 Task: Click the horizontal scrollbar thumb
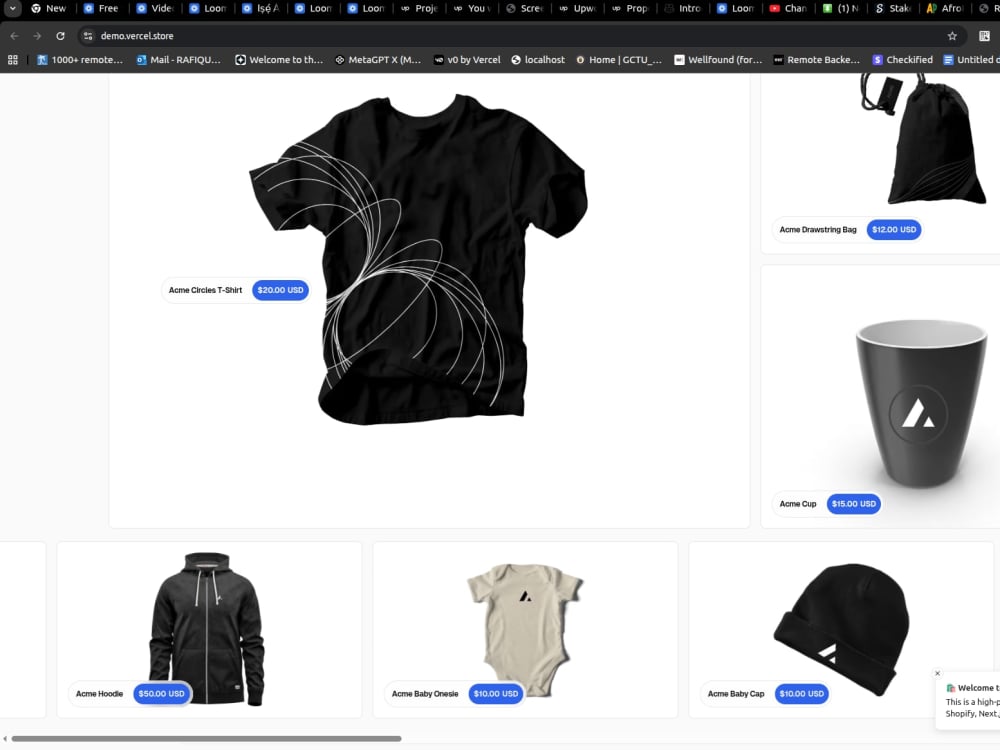pyautogui.click(x=207, y=739)
